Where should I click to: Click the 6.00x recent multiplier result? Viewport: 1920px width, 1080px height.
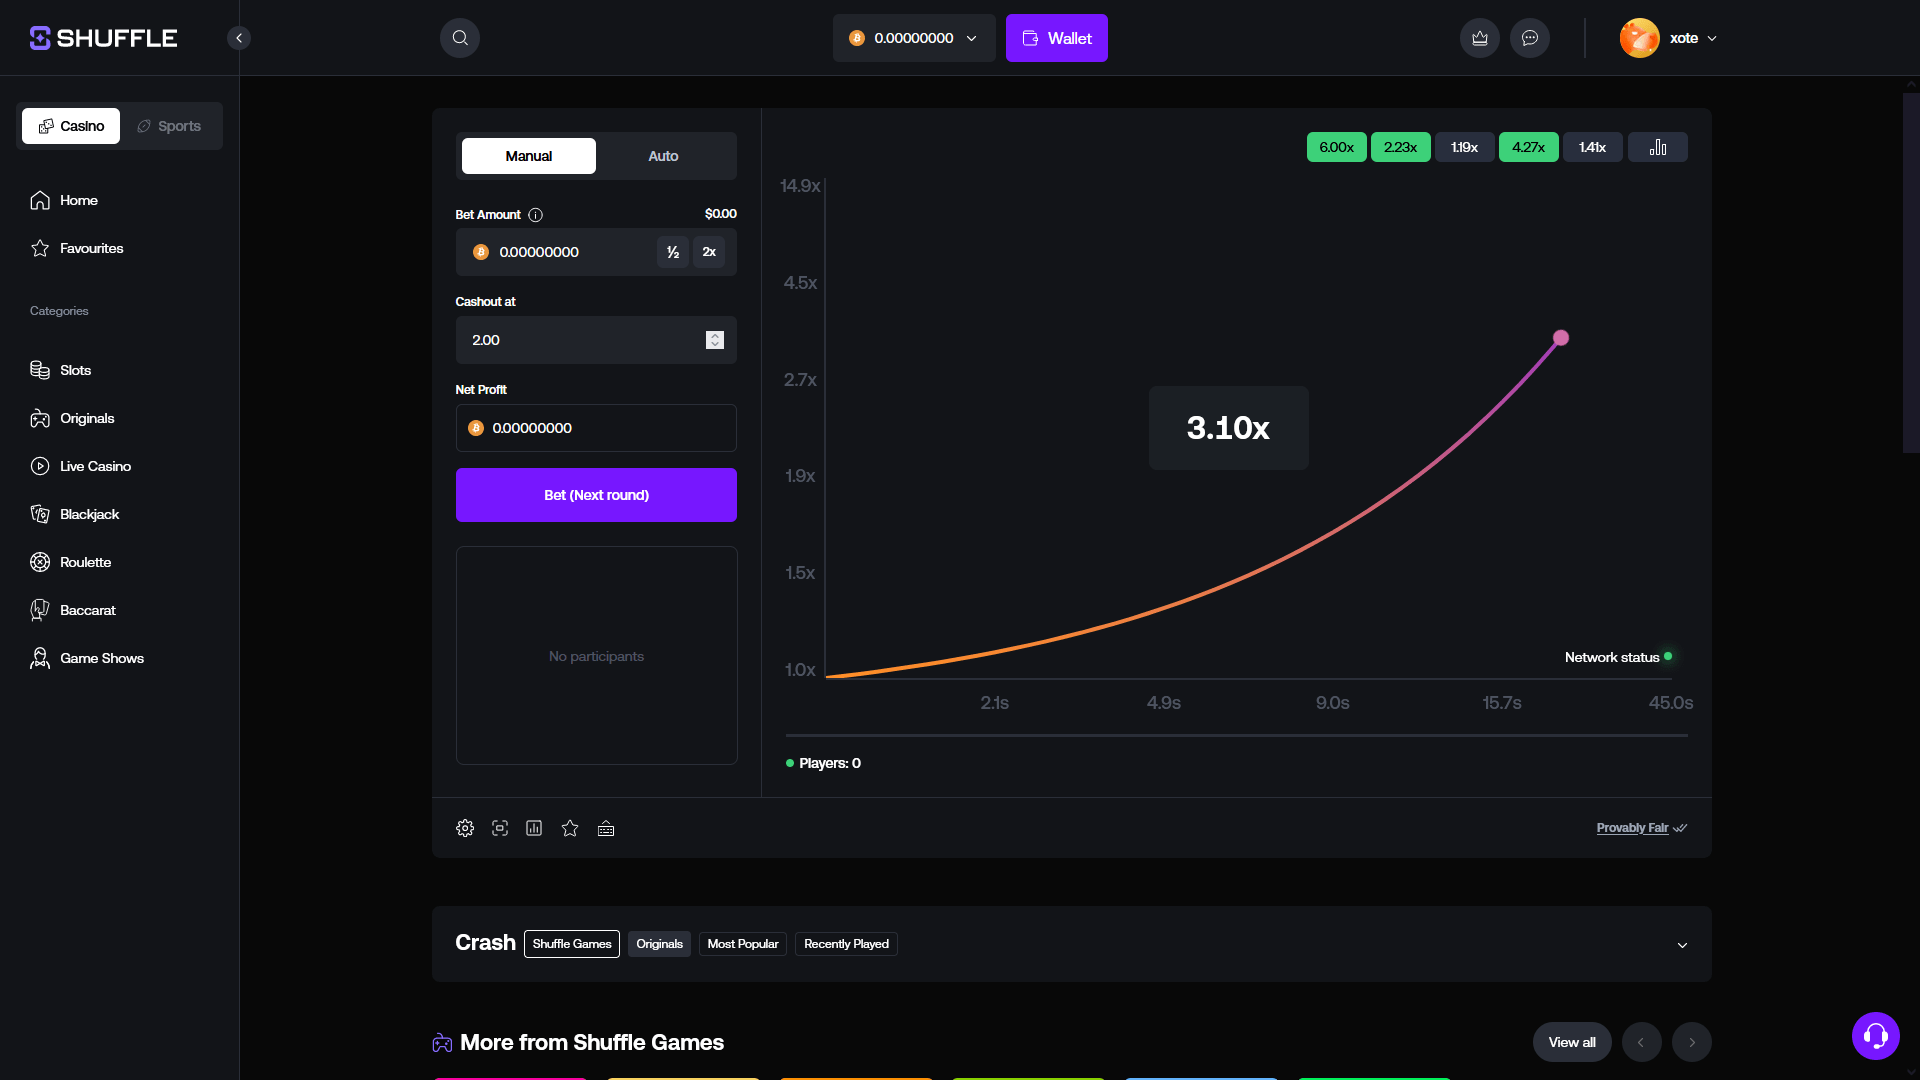coord(1337,146)
